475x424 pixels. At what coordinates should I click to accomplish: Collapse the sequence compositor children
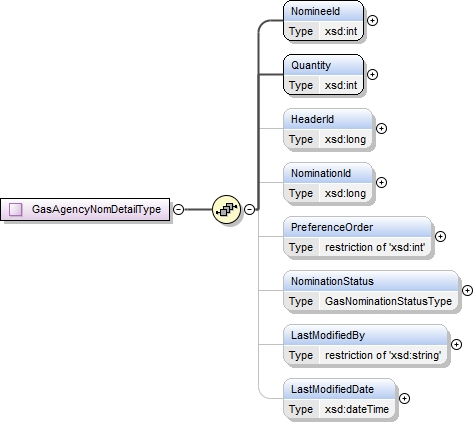[249, 209]
